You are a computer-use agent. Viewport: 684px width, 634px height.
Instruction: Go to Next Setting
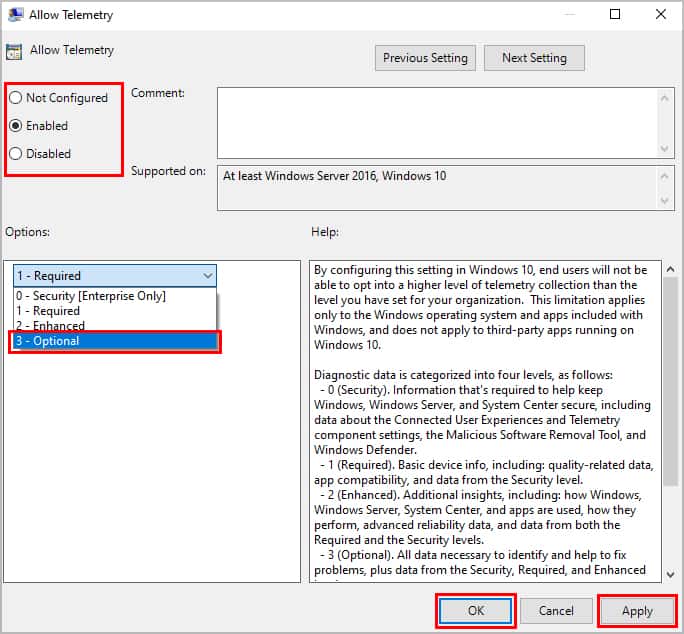(x=534, y=58)
